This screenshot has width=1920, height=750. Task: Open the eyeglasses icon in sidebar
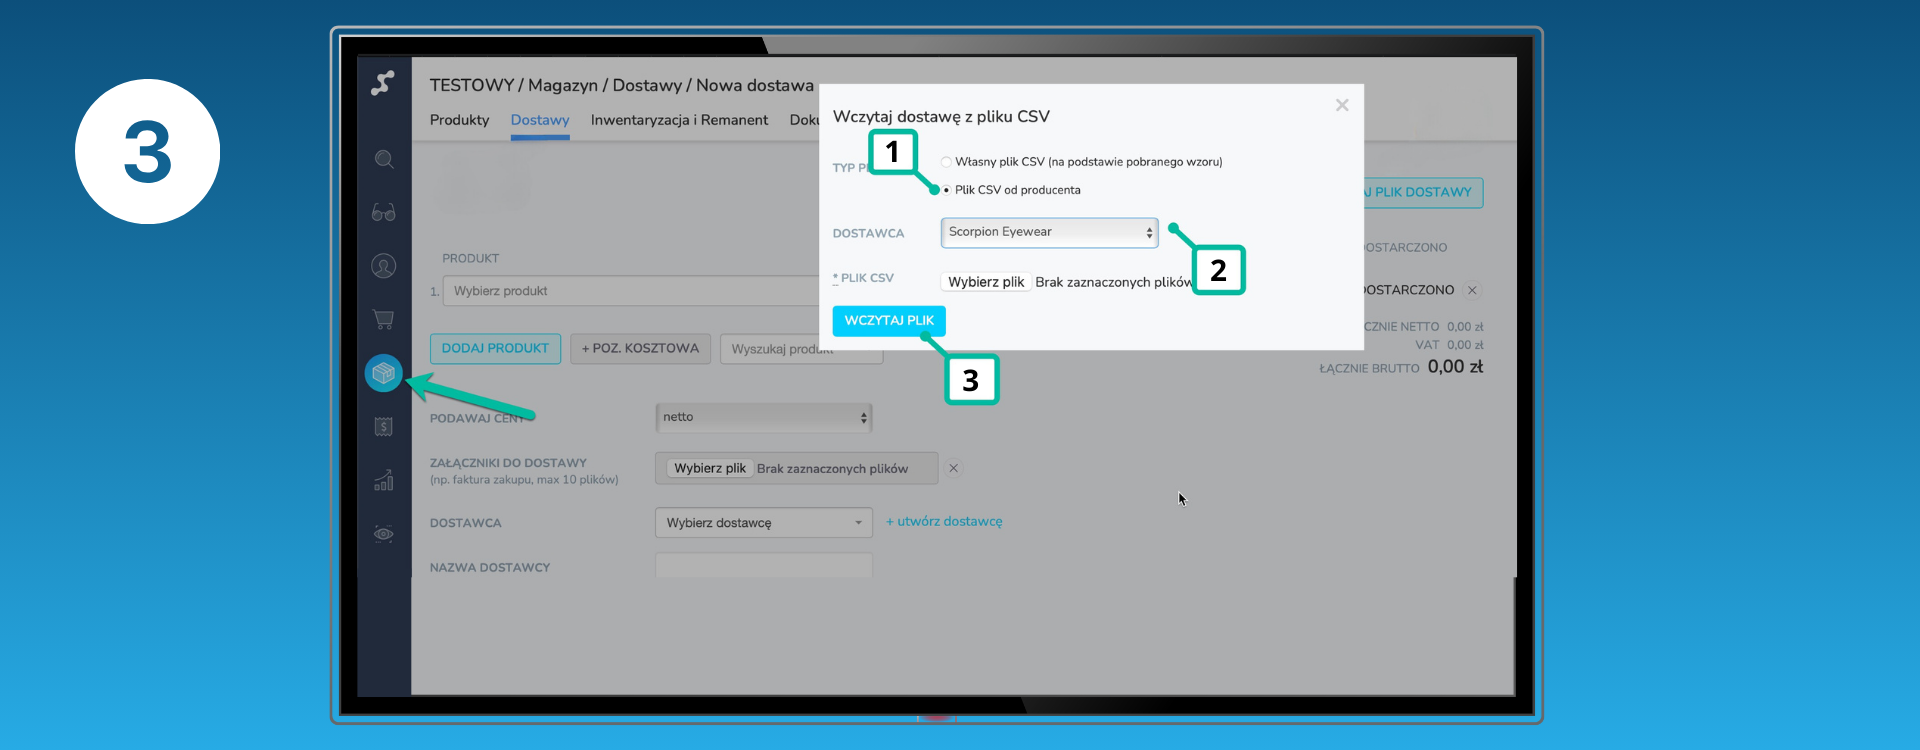click(384, 213)
